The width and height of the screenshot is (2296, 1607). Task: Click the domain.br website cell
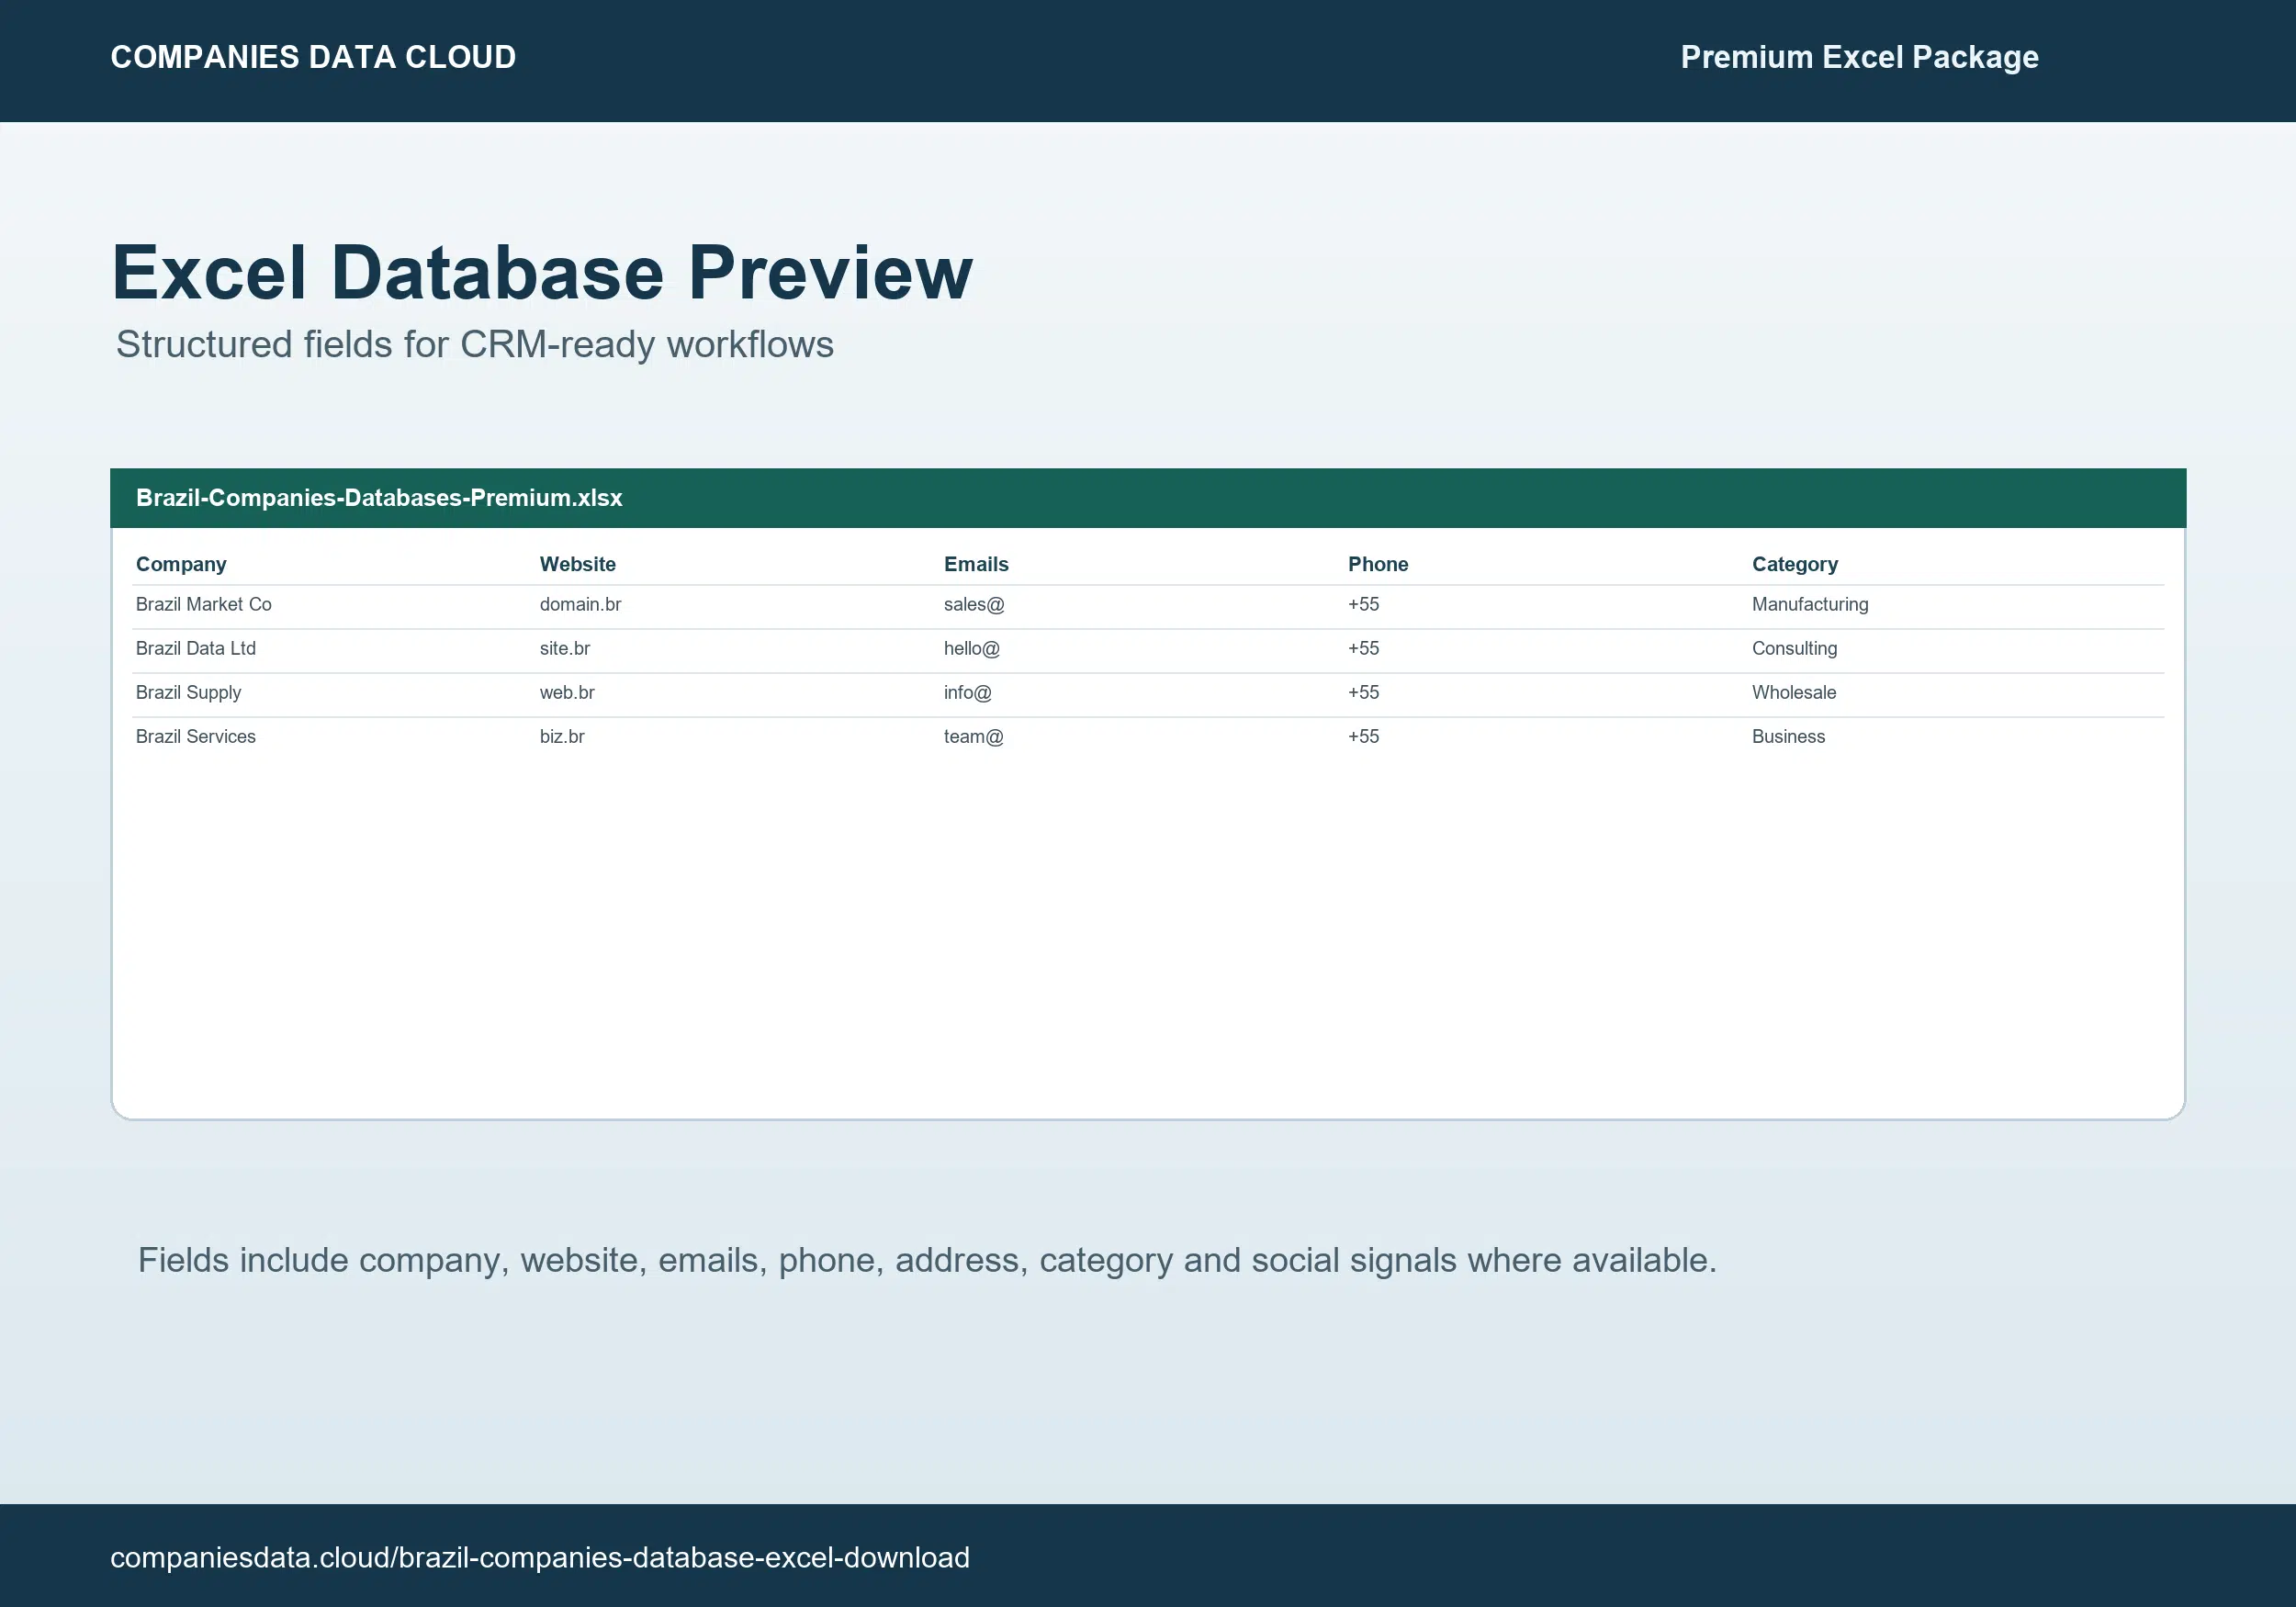[x=581, y=604]
